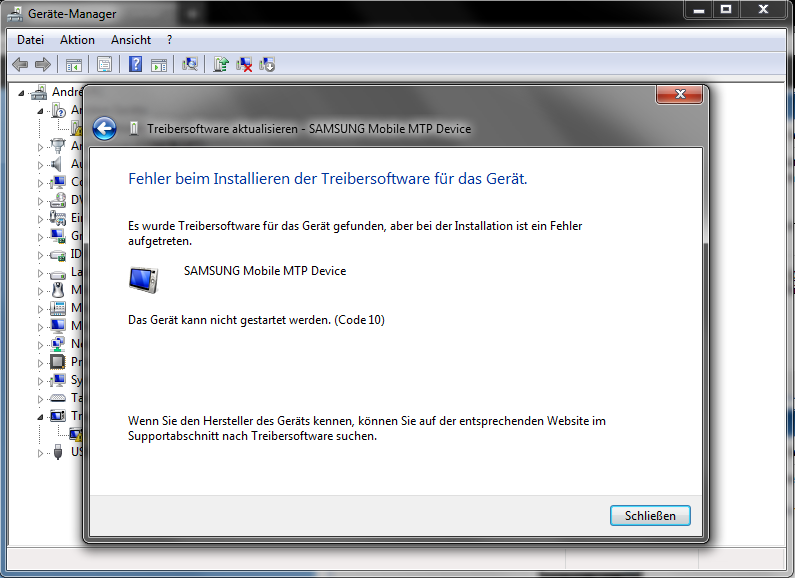795x578 pixels.
Task: Click 'Das Gerät kann nicht gestartet werden' text
Action: click(x=256, y=320)
